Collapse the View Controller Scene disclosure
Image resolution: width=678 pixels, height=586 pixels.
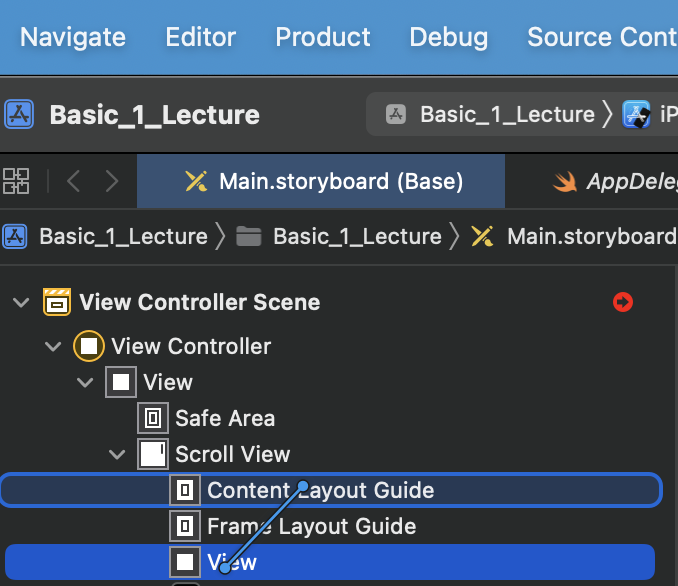21,302
